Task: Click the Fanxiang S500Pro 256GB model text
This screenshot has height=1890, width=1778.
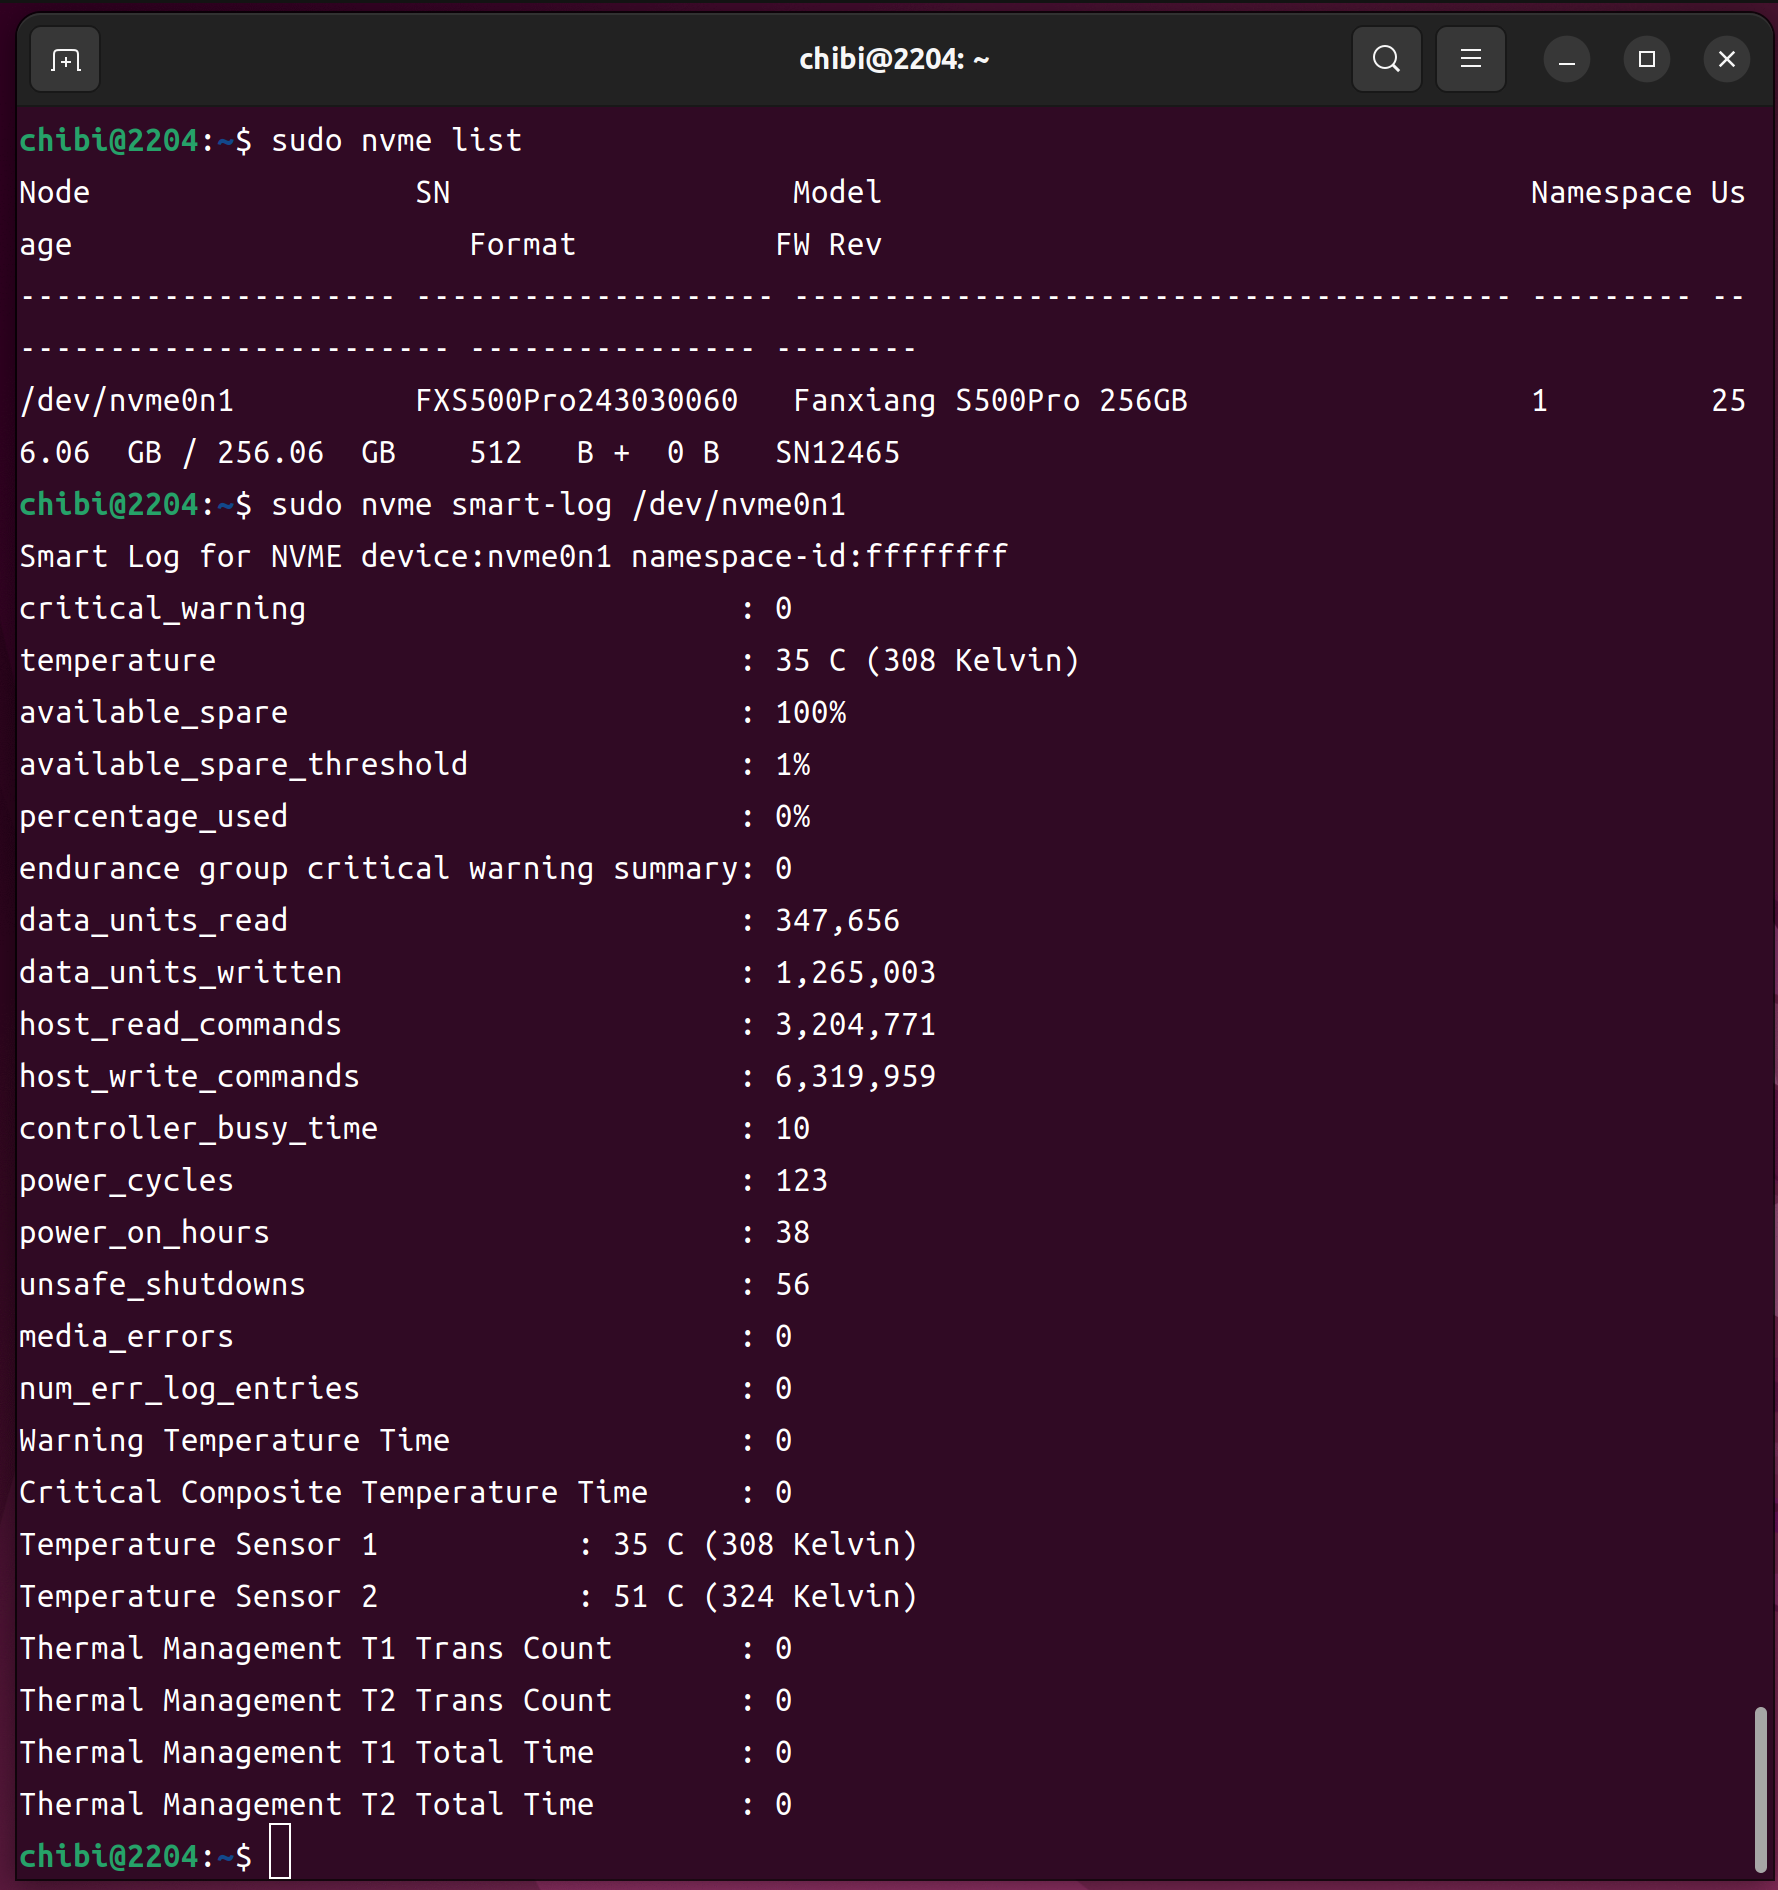Action: pos(989,401)
